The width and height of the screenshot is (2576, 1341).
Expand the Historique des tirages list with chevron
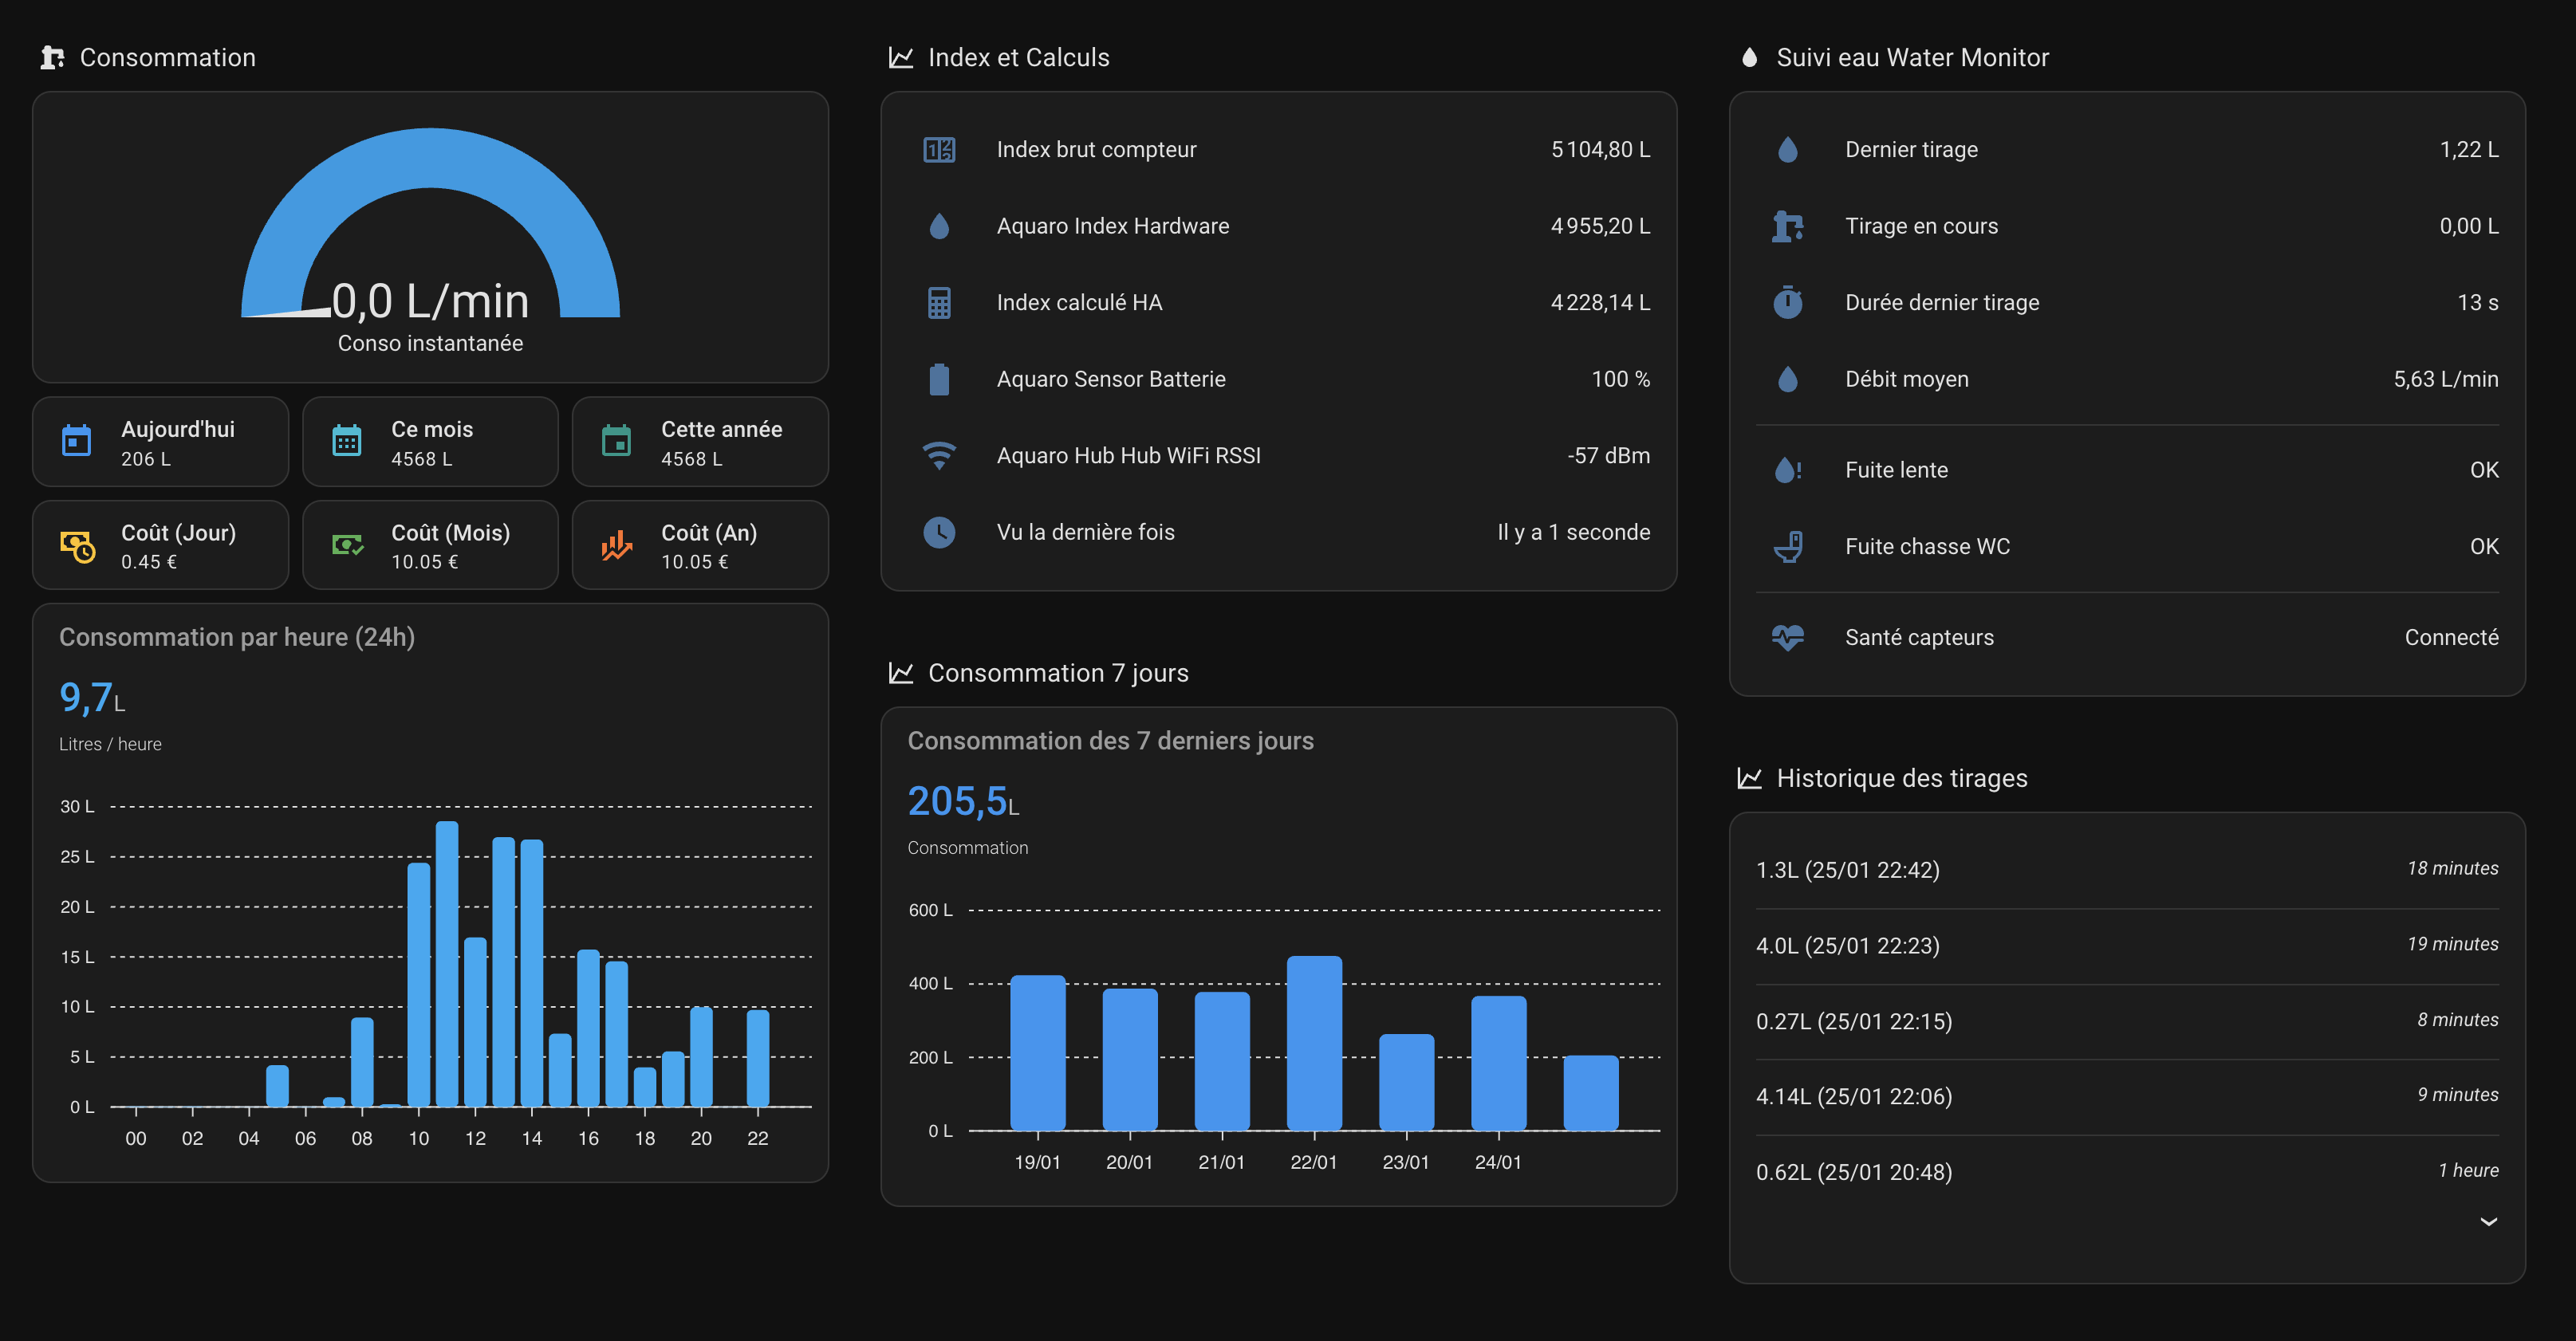coord(2488,1221)
